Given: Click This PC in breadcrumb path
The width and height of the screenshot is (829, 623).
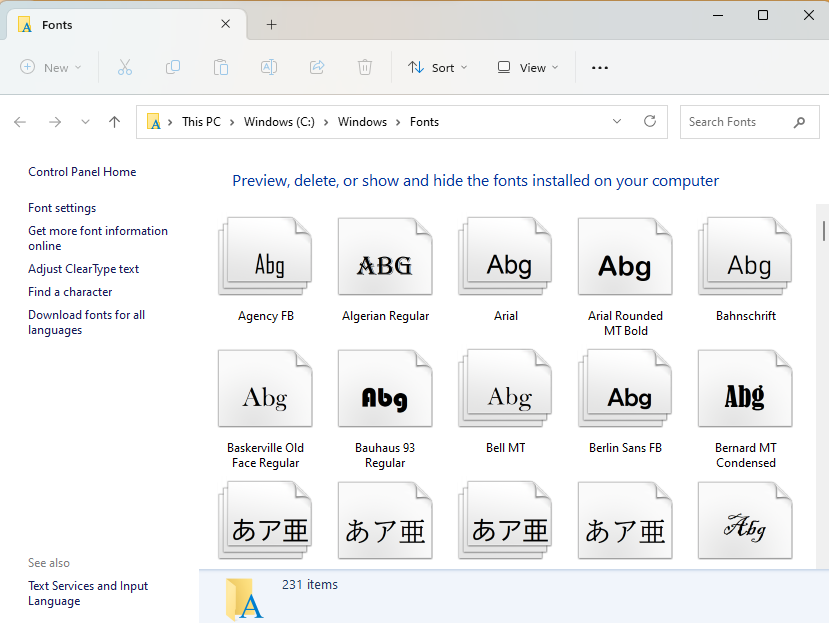Looking at the screenshot, I should click(201, 122).
